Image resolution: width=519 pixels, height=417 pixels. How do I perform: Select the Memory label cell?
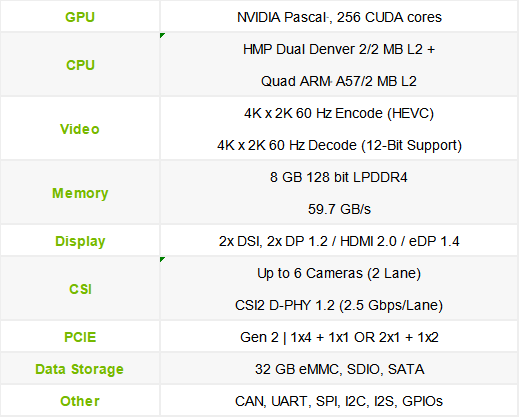coord(80,193)
